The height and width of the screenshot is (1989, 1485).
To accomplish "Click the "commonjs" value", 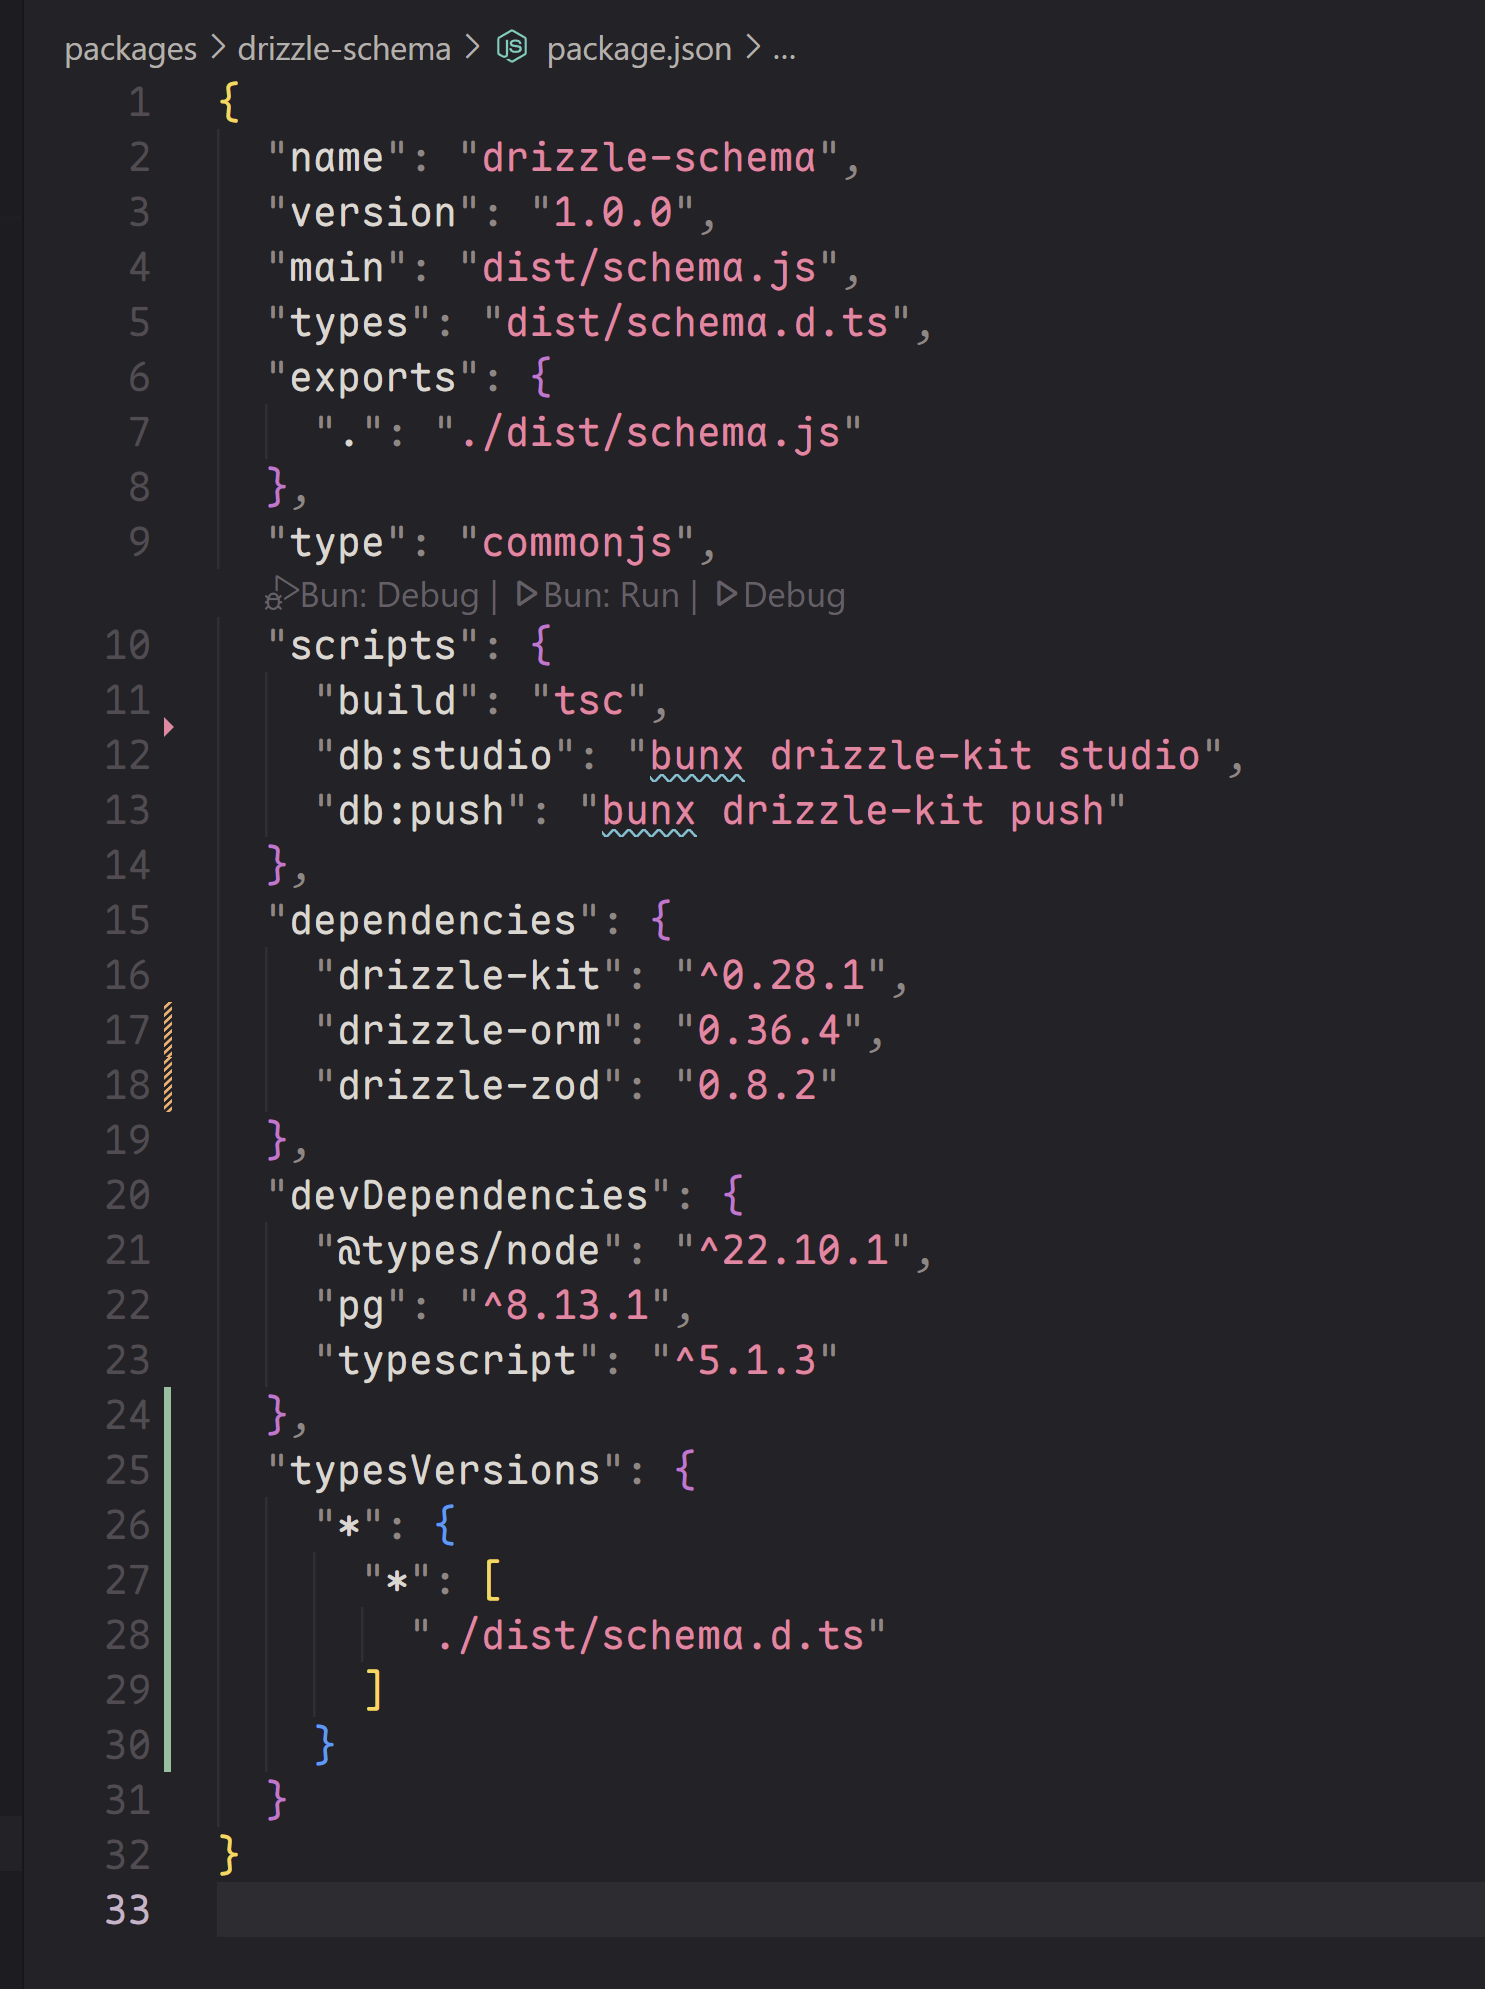I will tap(577, 543).
